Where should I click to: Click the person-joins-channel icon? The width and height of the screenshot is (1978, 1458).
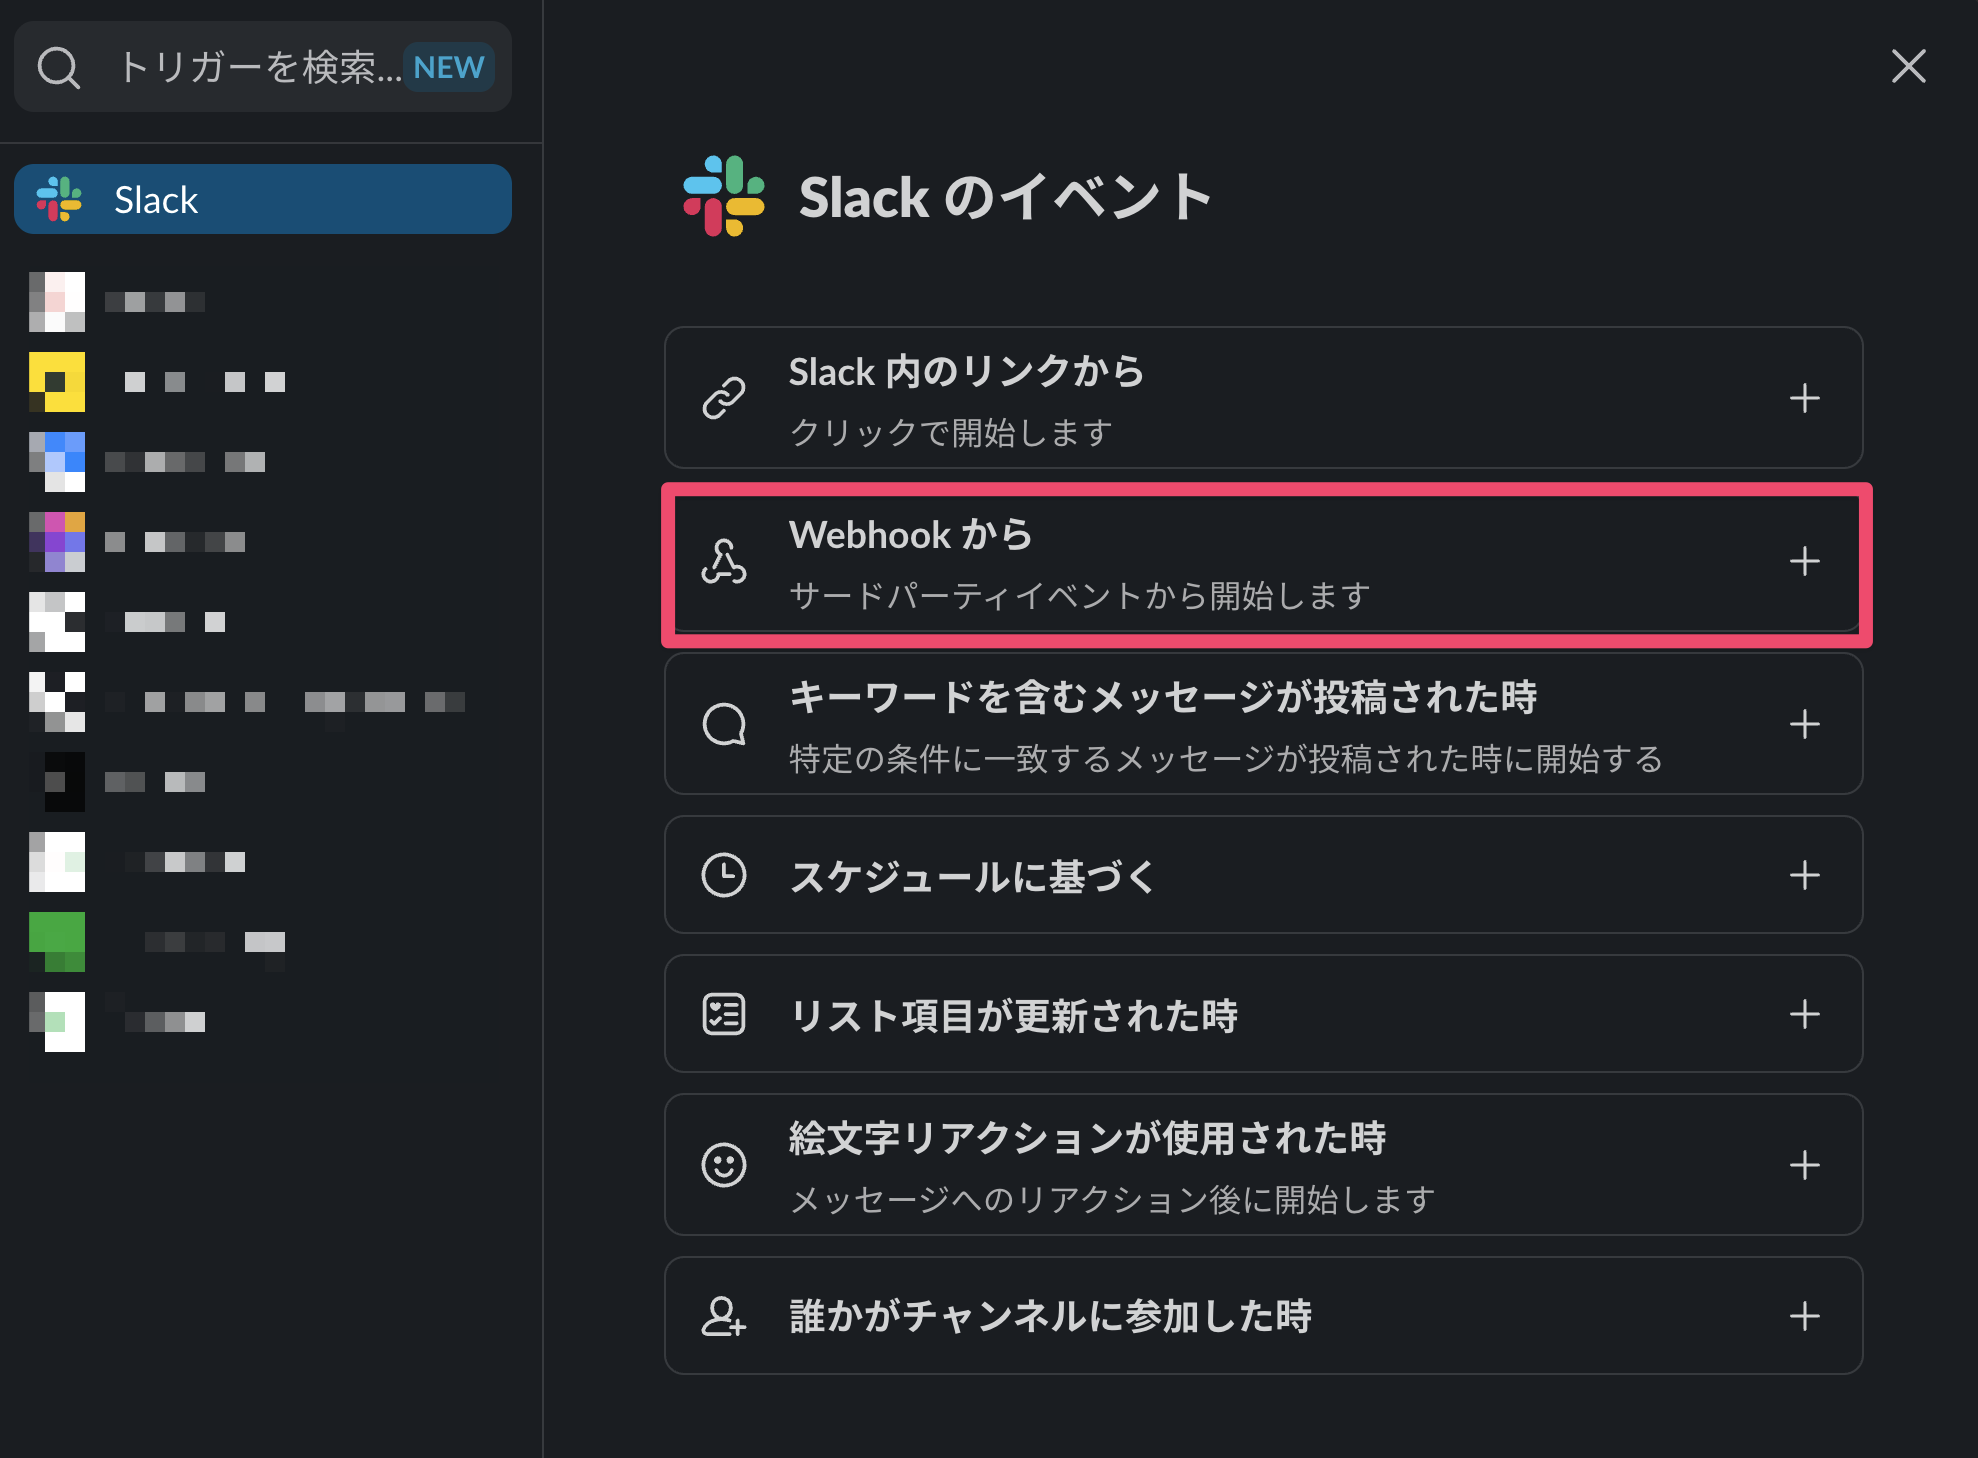[724, 1316]
